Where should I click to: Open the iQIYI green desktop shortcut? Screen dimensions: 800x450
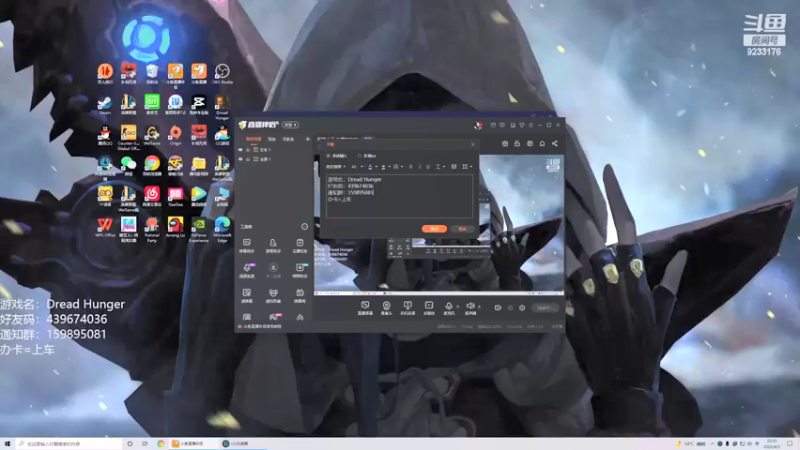tap(152, 105)
